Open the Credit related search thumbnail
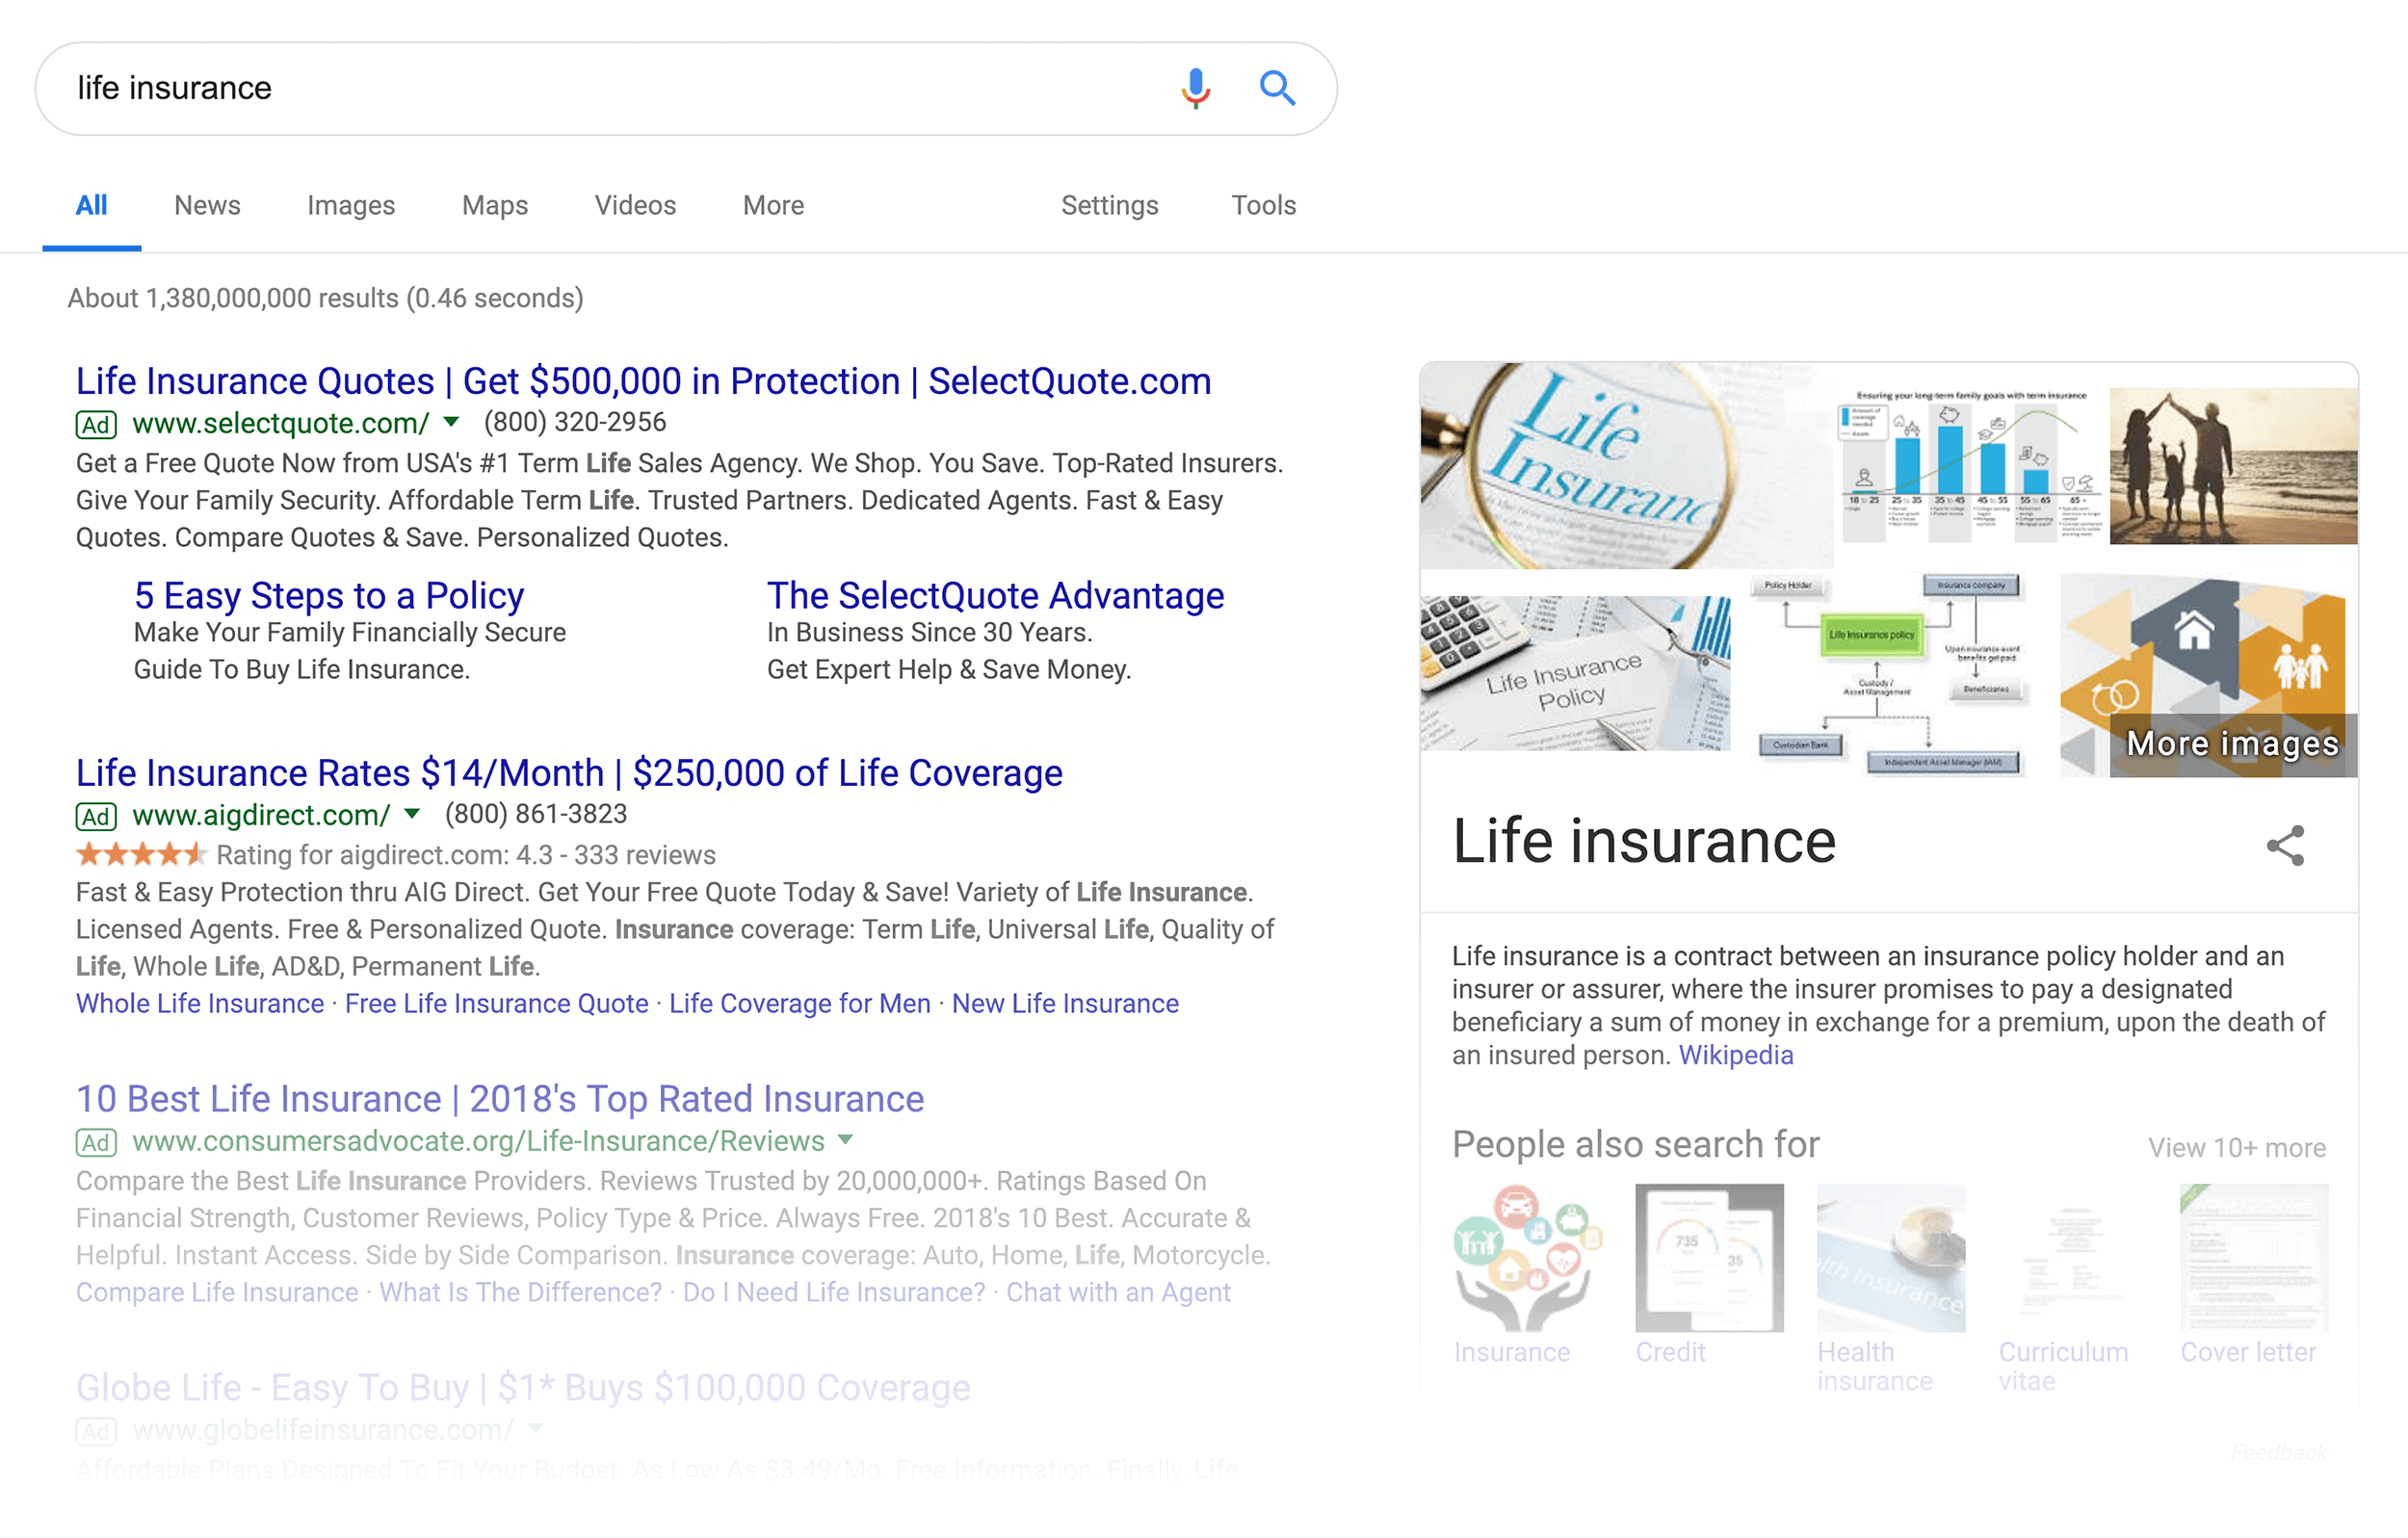This screenshot has width=2408, height=1538. [x=1709, y=1258]
